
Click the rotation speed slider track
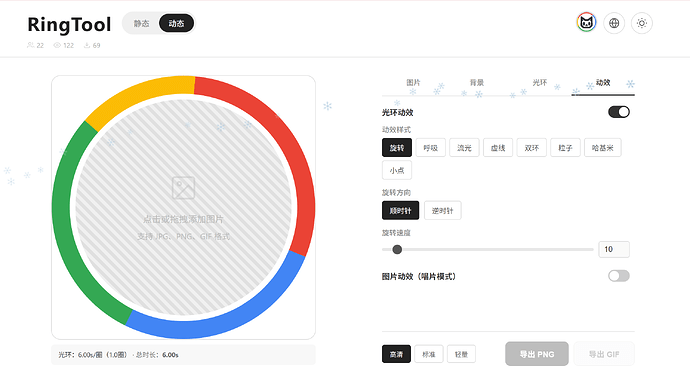pos(488,249)
